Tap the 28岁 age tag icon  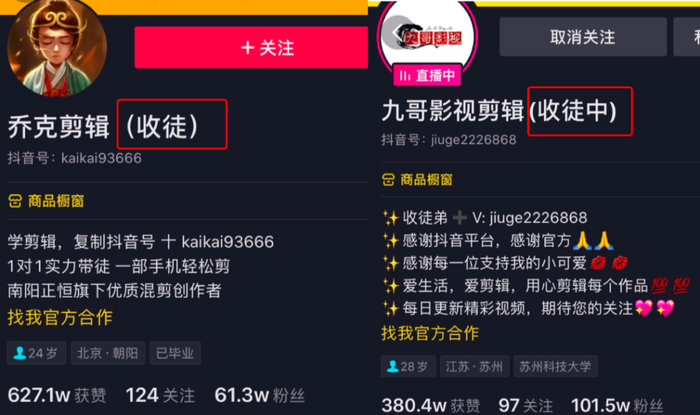coord(392,366)
